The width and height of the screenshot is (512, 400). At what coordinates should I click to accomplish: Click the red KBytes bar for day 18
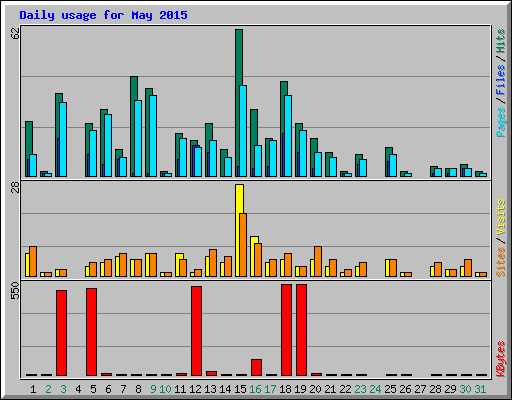[286, 330]
